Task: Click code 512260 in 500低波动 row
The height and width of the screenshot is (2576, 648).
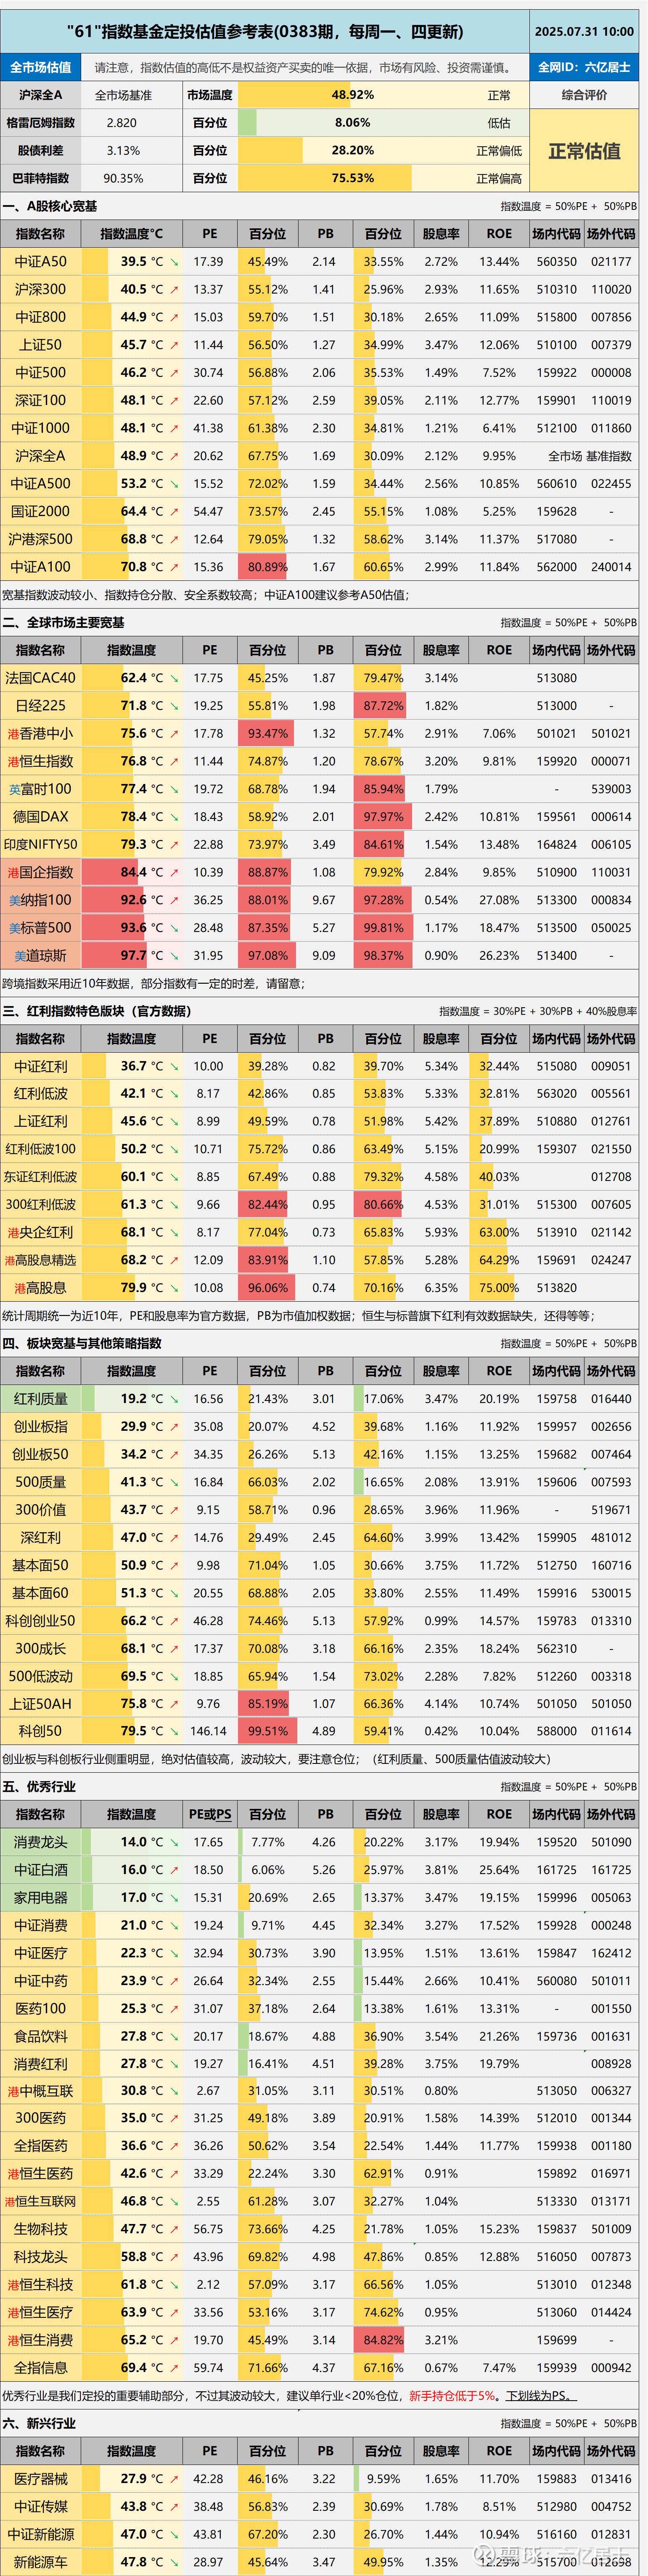Action: [x=556, y=1676]
